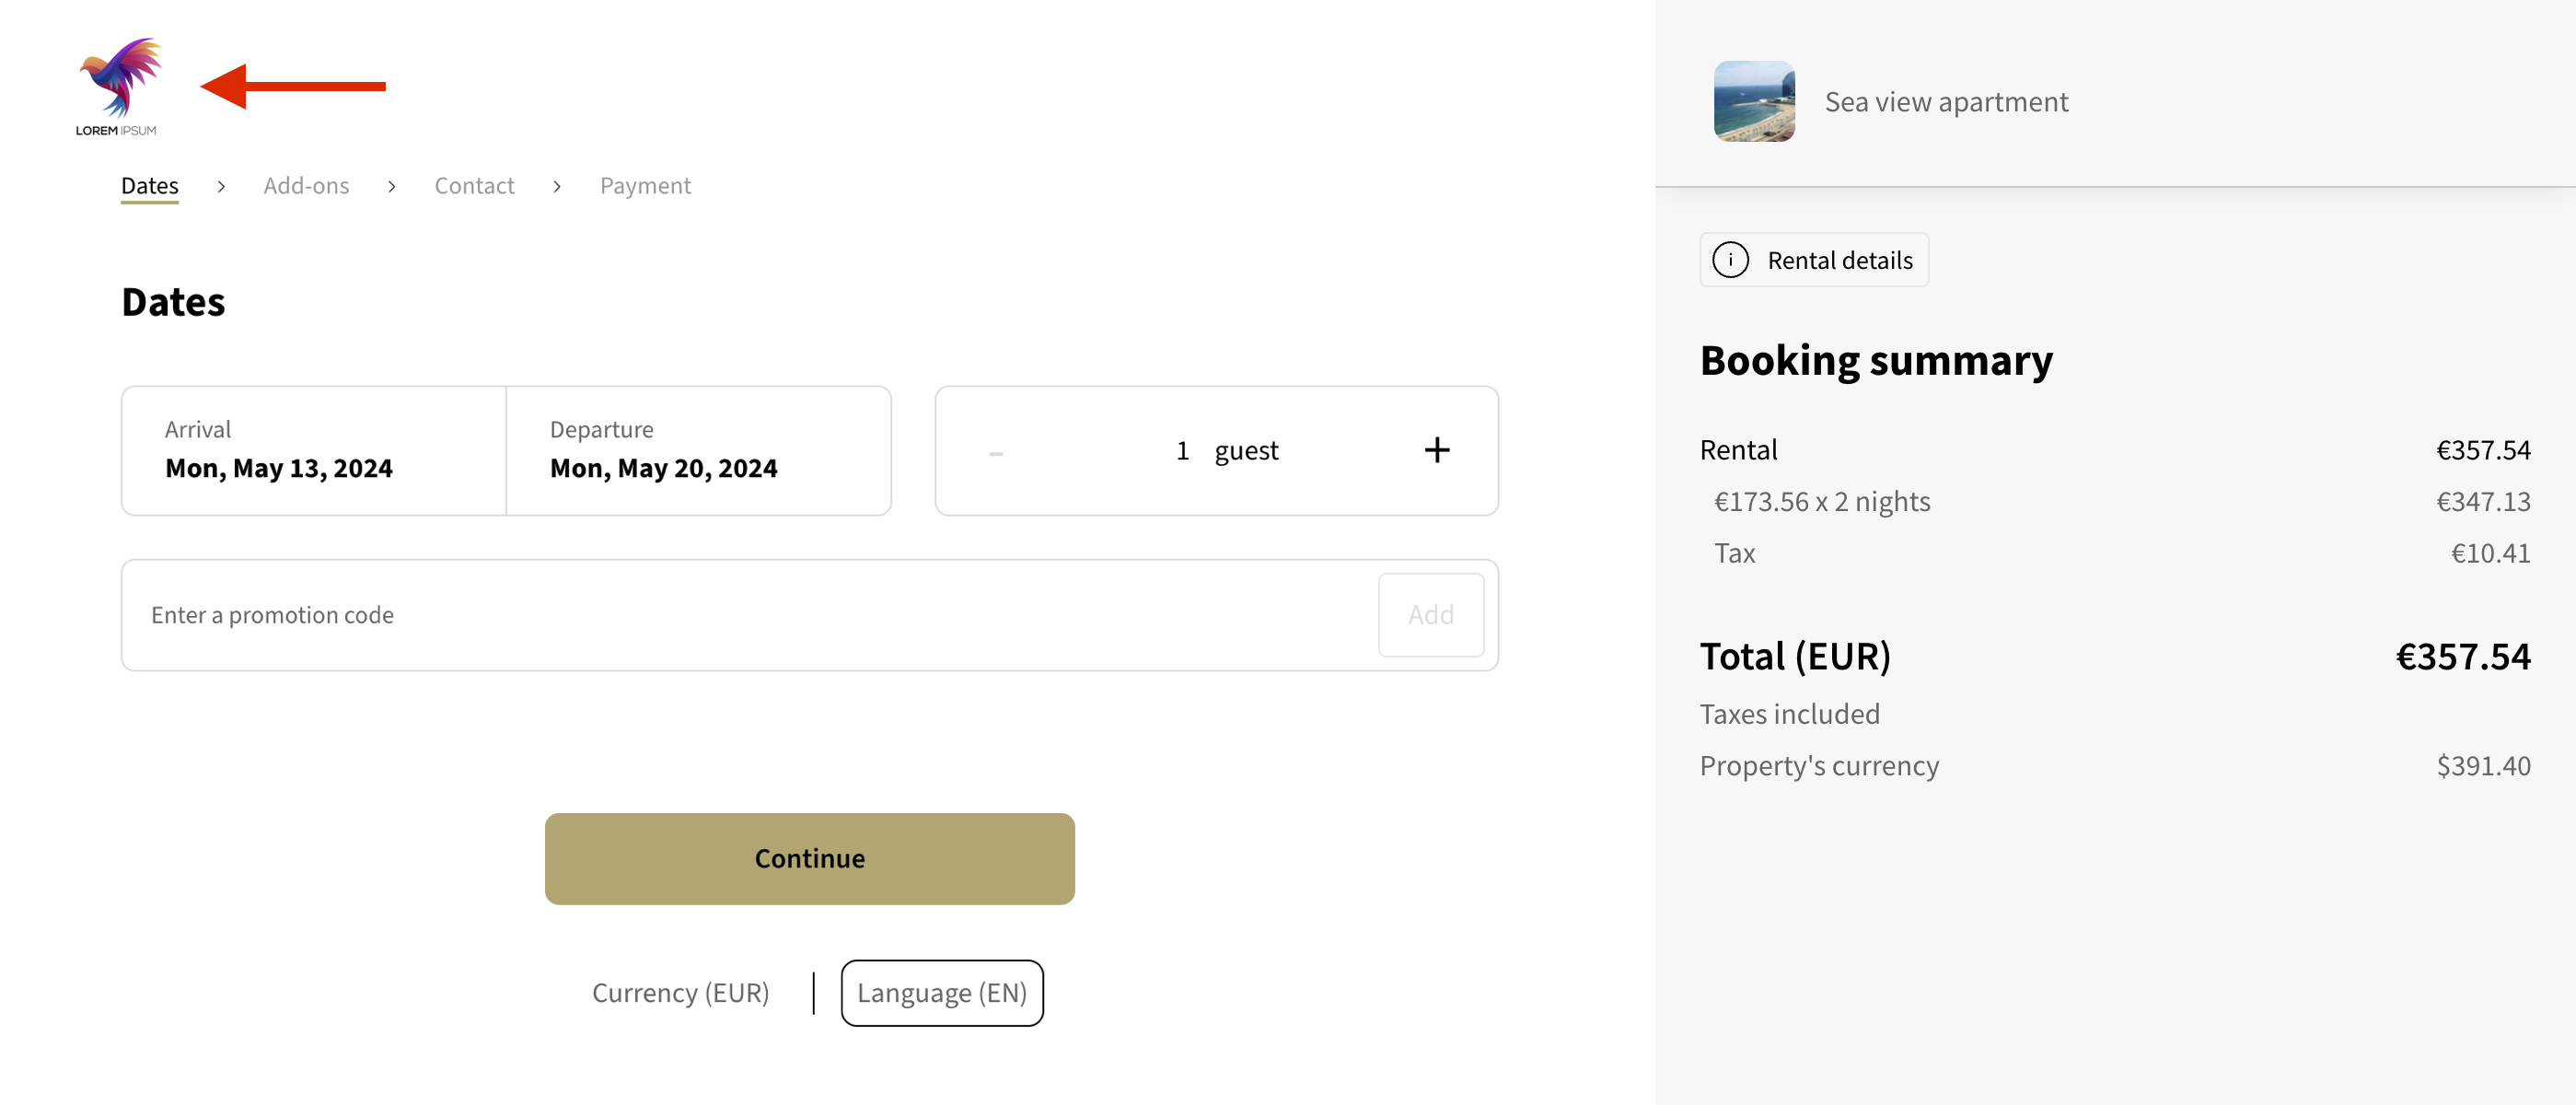Click the minus icon to remove a guest

[x=996, y=453]
